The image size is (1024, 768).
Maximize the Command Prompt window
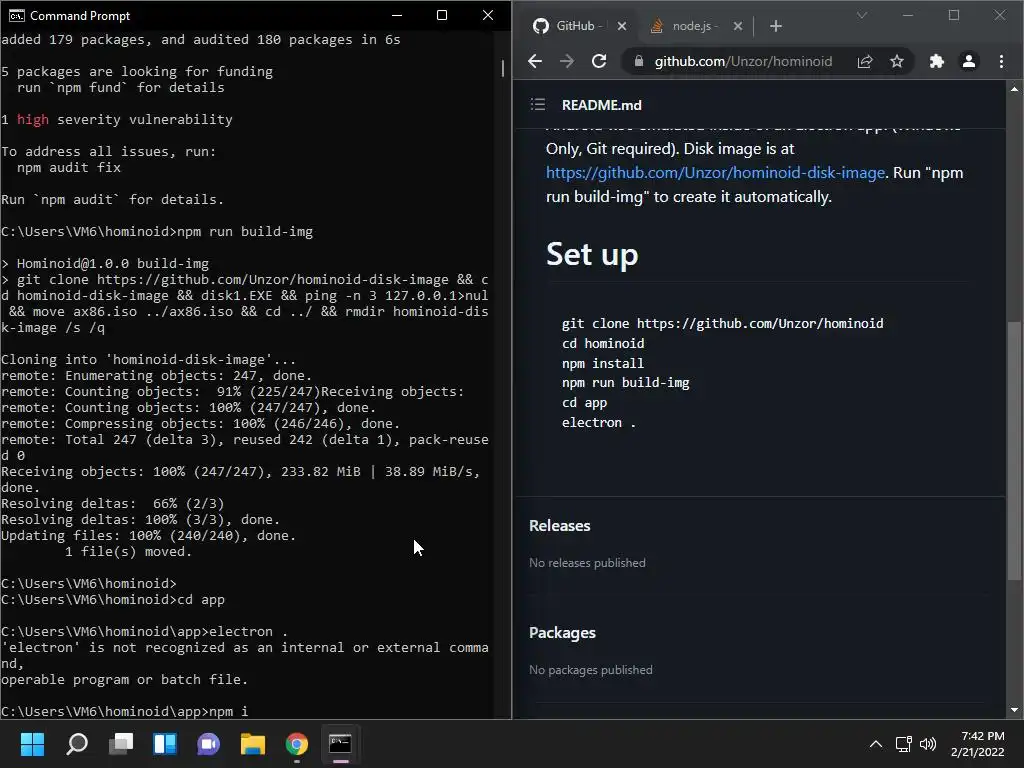(x=442, y=15)
